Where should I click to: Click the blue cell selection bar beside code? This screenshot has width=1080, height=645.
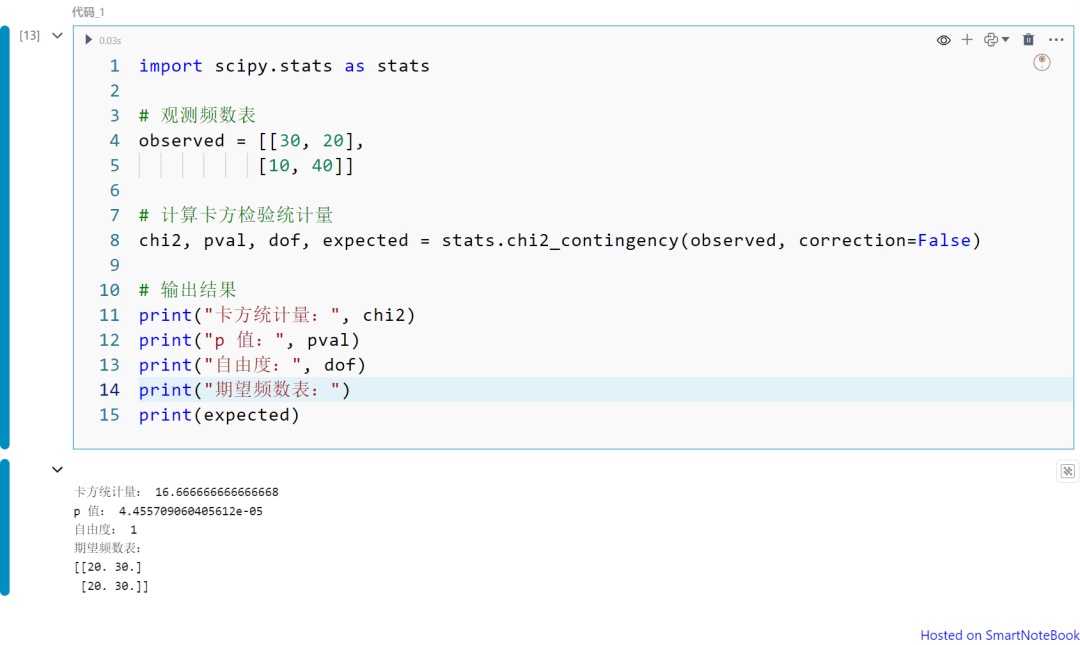(x=5, y=238)
